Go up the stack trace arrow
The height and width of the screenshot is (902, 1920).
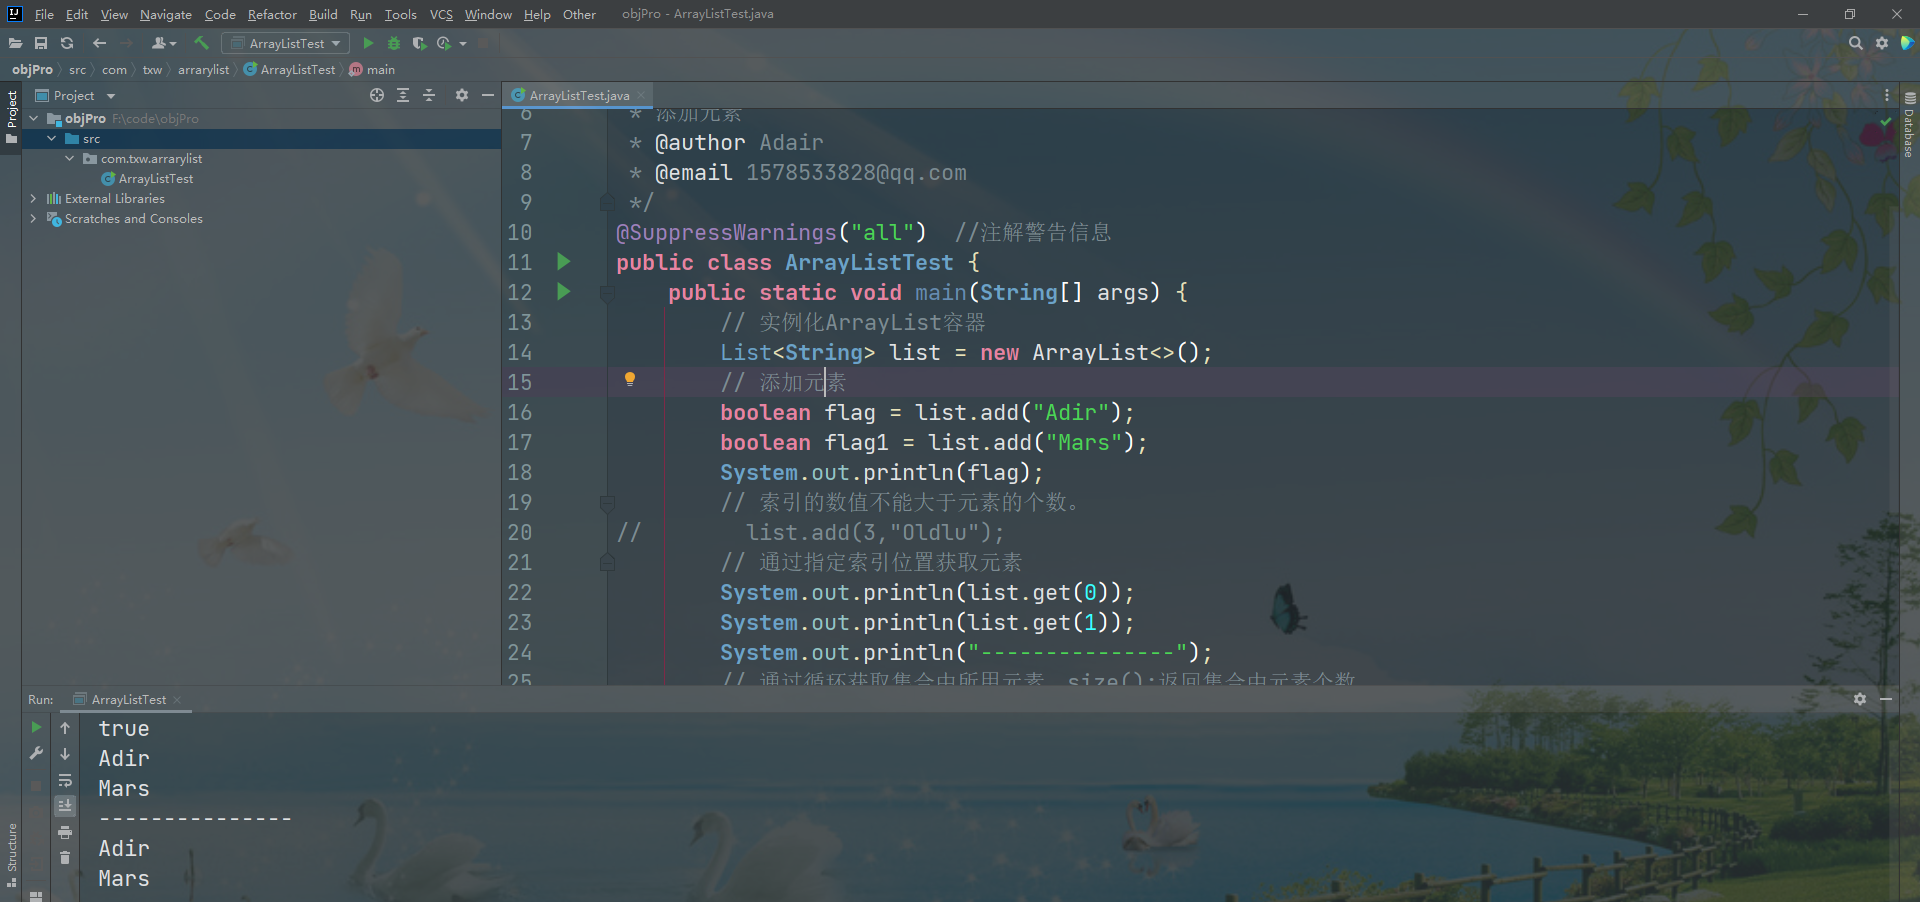[x=65, y=727]
